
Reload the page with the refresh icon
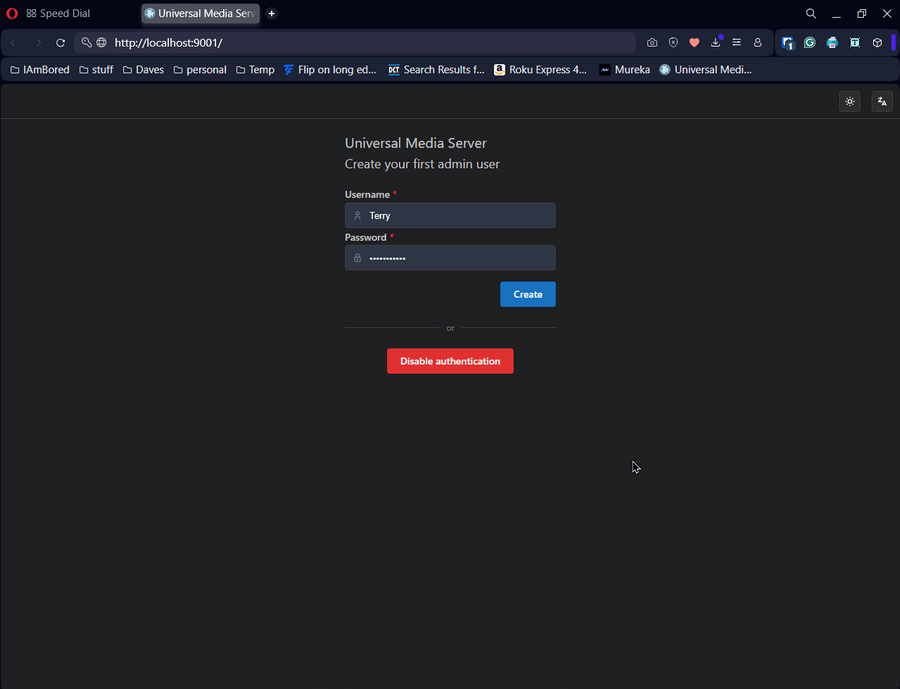60,42
